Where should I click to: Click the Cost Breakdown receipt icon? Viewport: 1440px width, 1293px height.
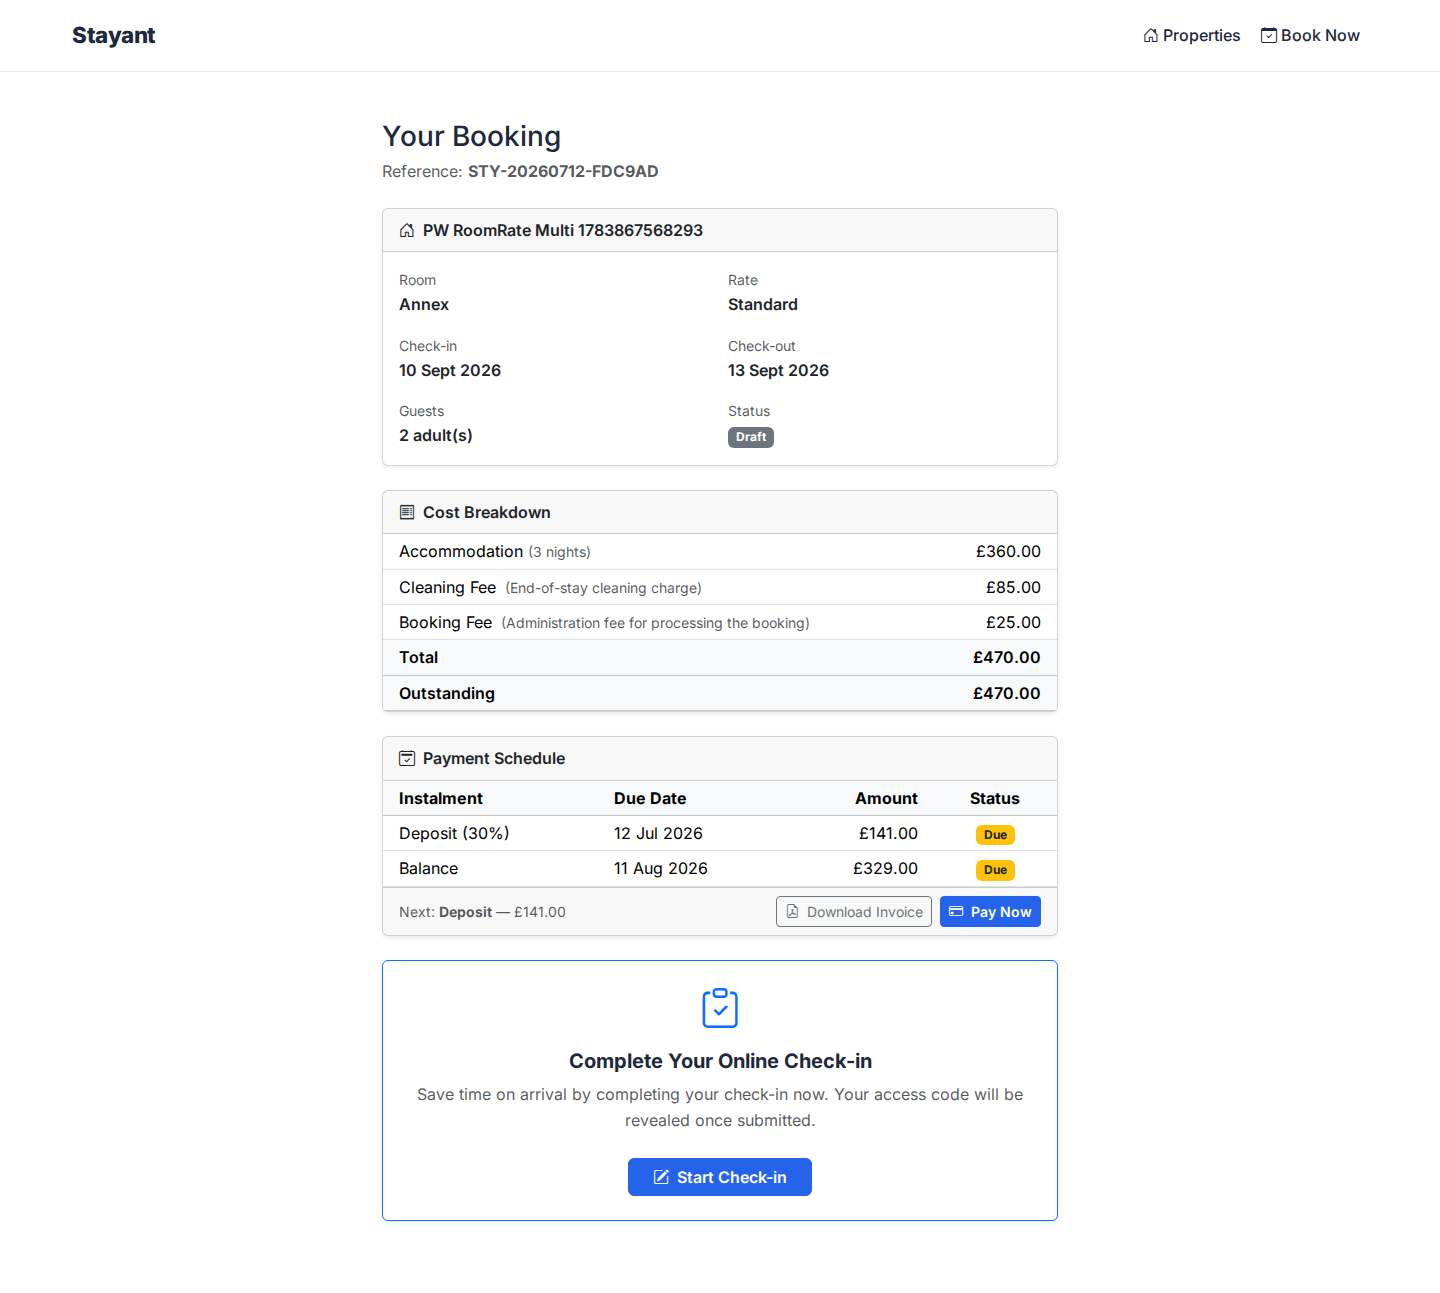[407, 512]
